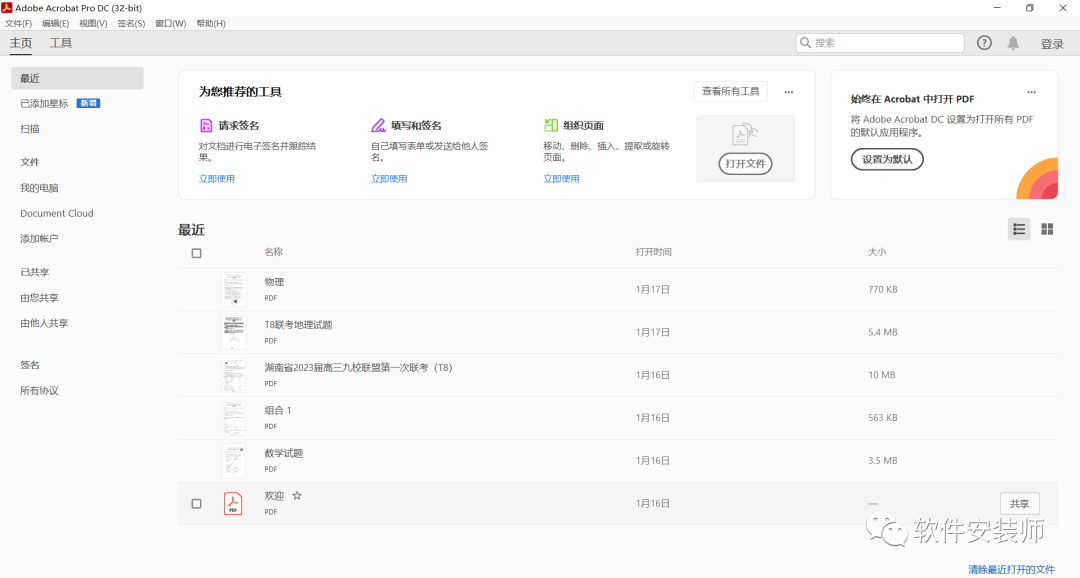Click 清除最近打开的文件 link
The image size is (1080, 578).
[x=1011, y=570]
